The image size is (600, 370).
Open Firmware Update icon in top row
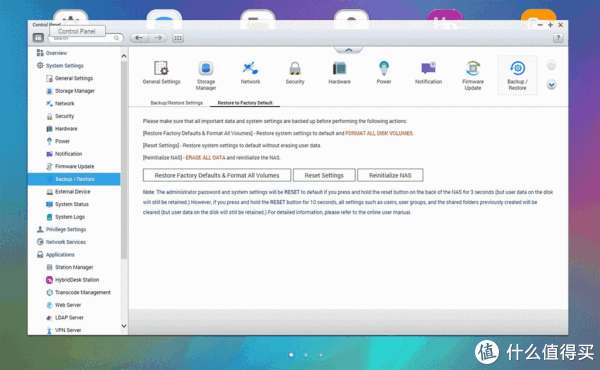coord(473,75)
